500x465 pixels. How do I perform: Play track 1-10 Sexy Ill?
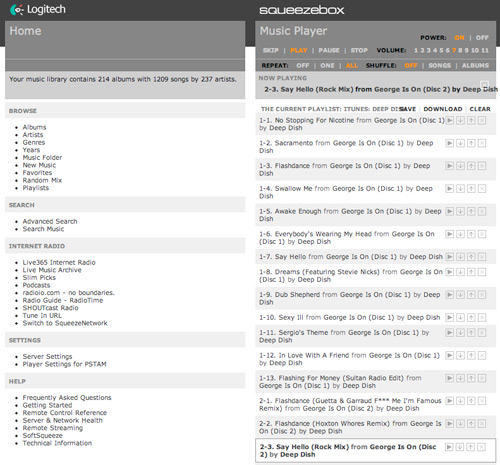coord(450,317)
